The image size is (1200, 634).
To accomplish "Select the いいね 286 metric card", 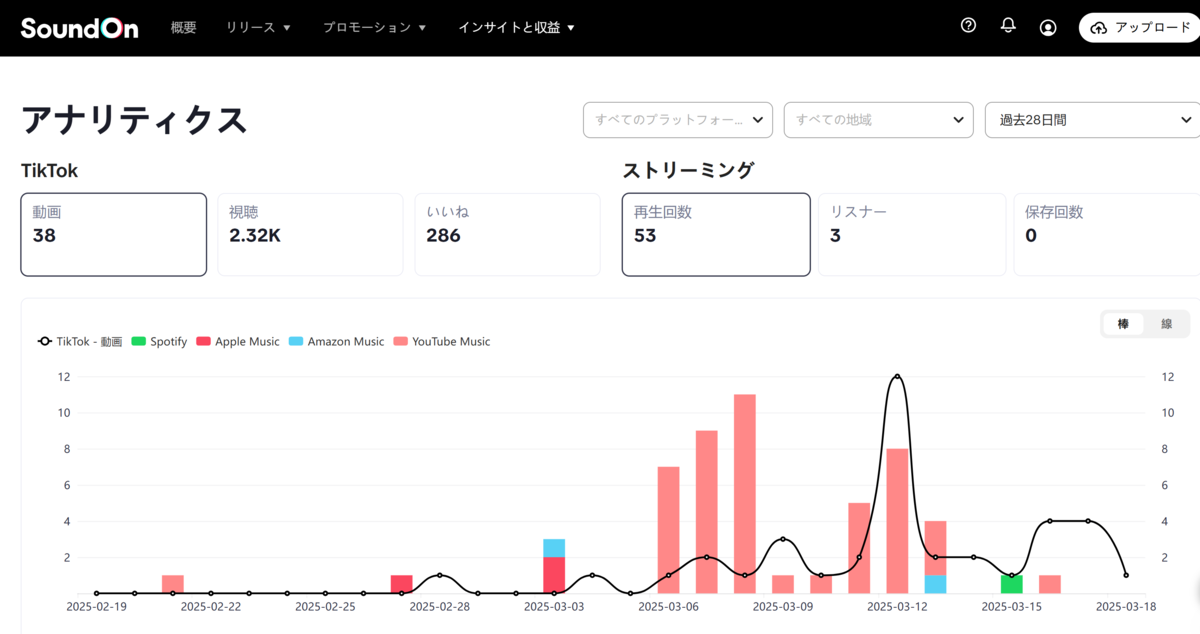I will (x=507, y=235).
